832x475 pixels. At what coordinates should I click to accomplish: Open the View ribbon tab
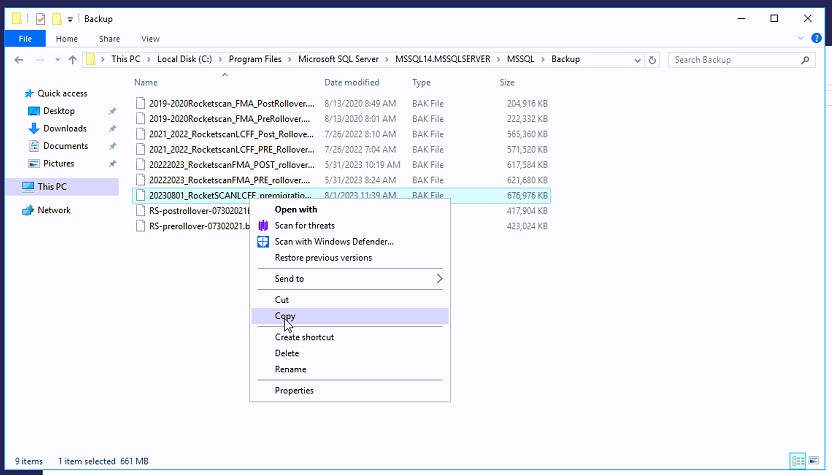pos(150,39)
